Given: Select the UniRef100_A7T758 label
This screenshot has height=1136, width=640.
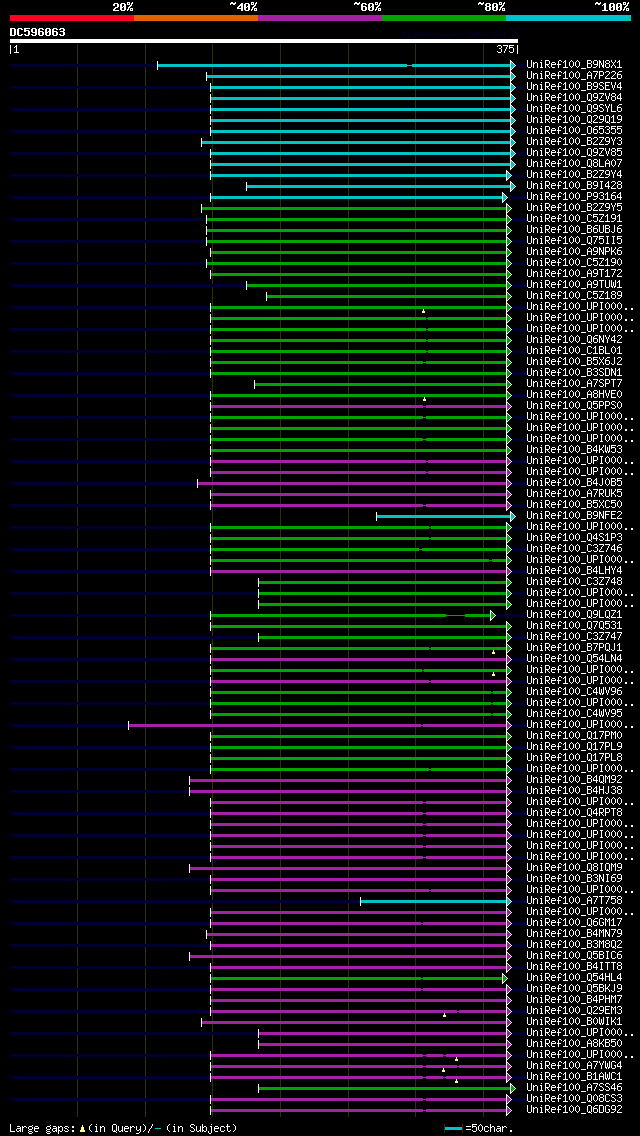Looking at the screenshot, I should 574,901.
